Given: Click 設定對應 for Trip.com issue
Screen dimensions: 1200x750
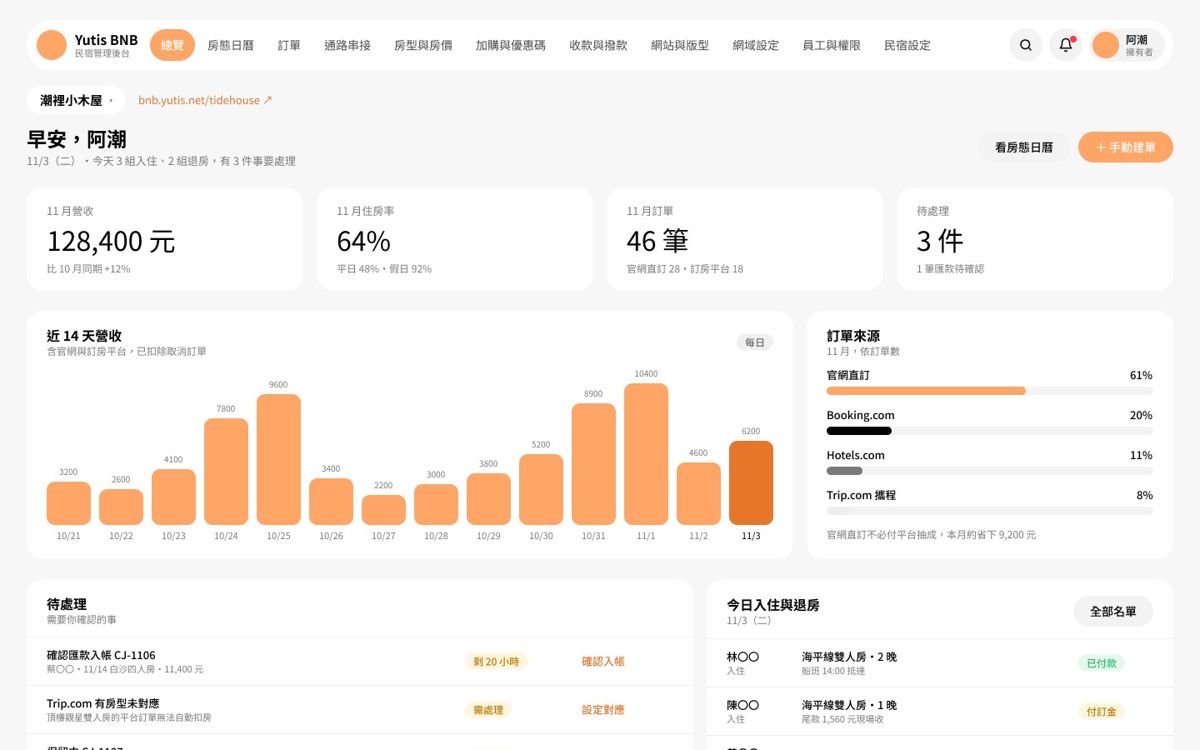Looking at the screenshot, I should tap(603, 710).
